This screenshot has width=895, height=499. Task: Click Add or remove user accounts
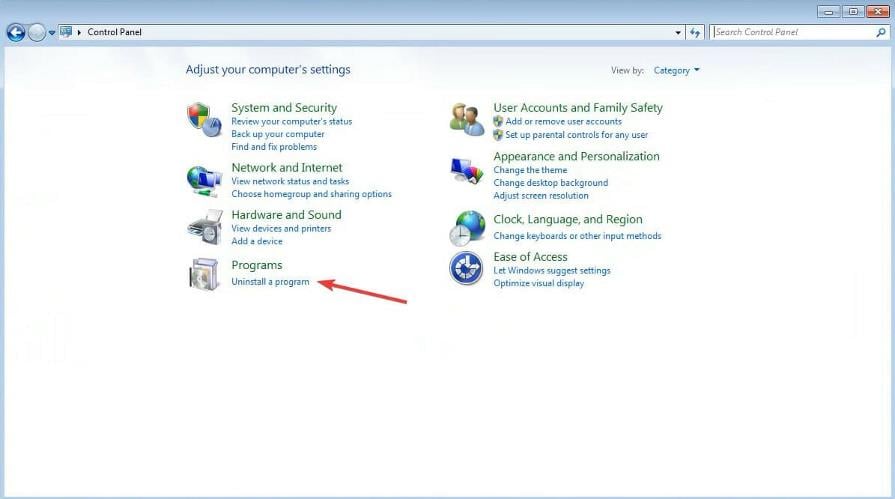563,121
